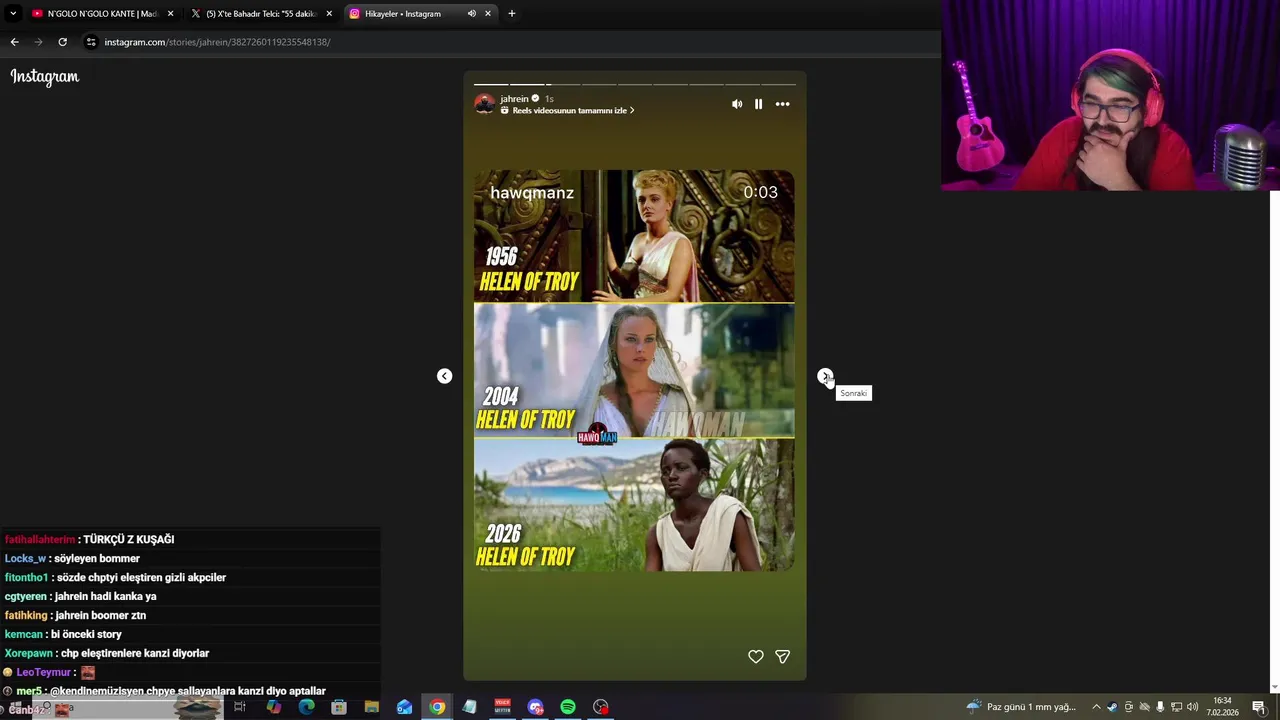Viewport: 1280px width, 720px height.
Task: Open Chrome from the taskbar
Action: [x=437, y=707]
